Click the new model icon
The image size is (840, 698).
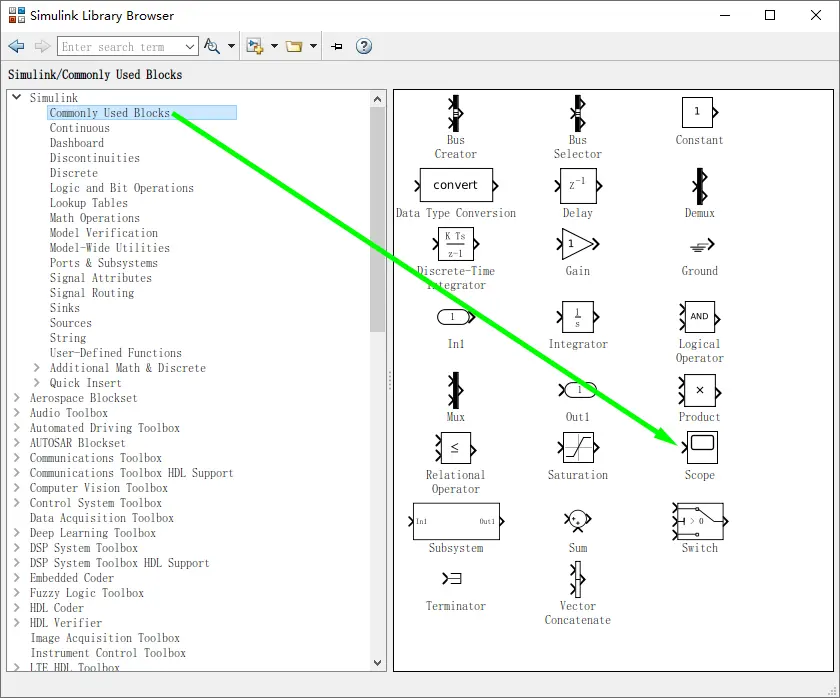click(255, 47)
